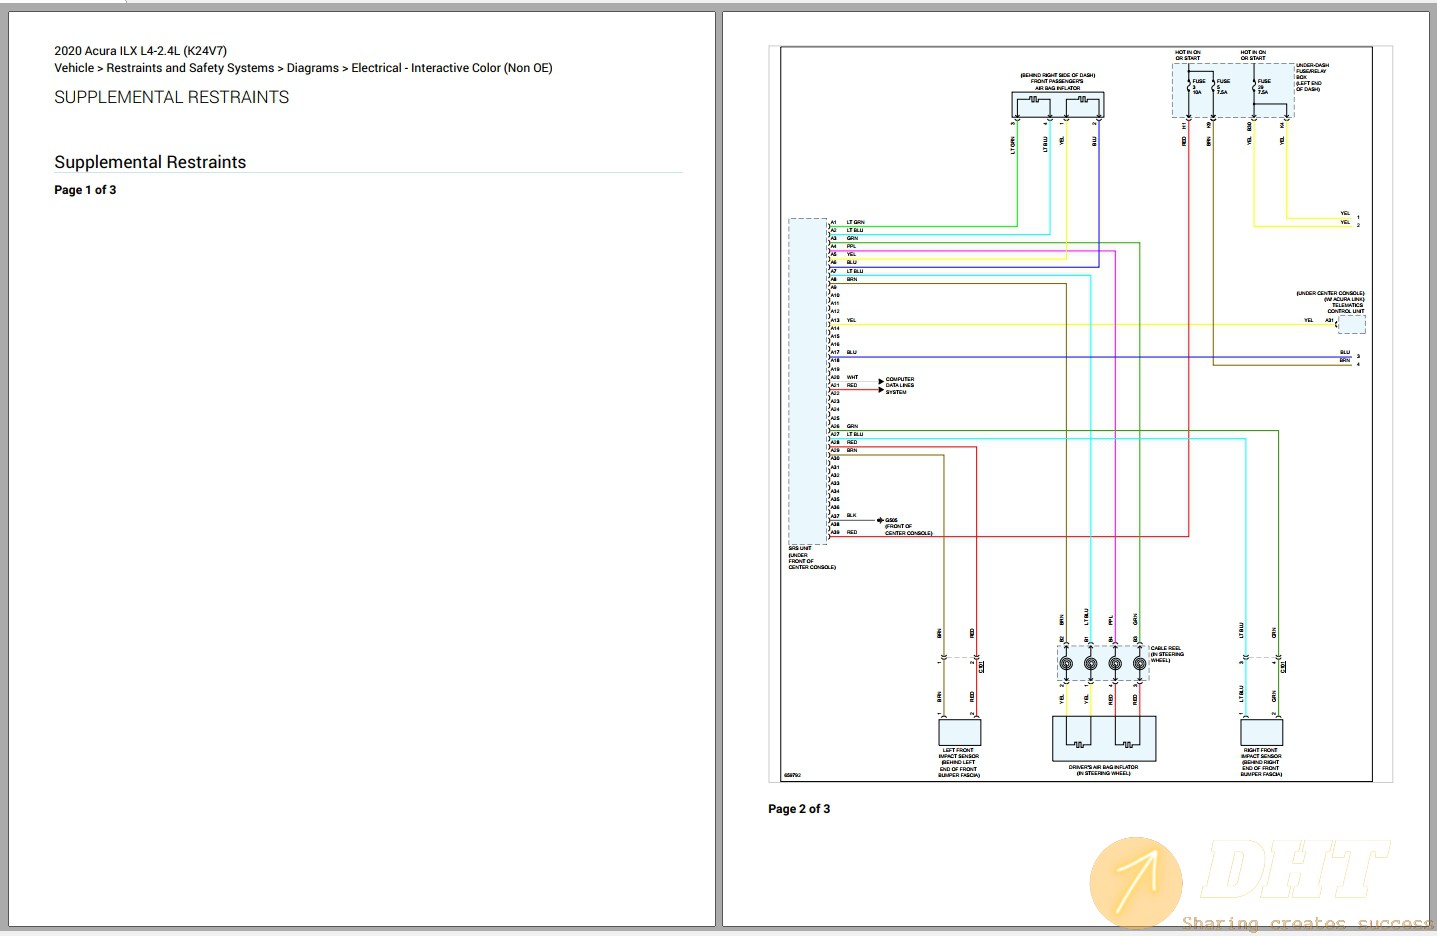
Task: Click the "RIGHT FRONT IMPACT SENSOR" label
Action: pos(1261,763)
